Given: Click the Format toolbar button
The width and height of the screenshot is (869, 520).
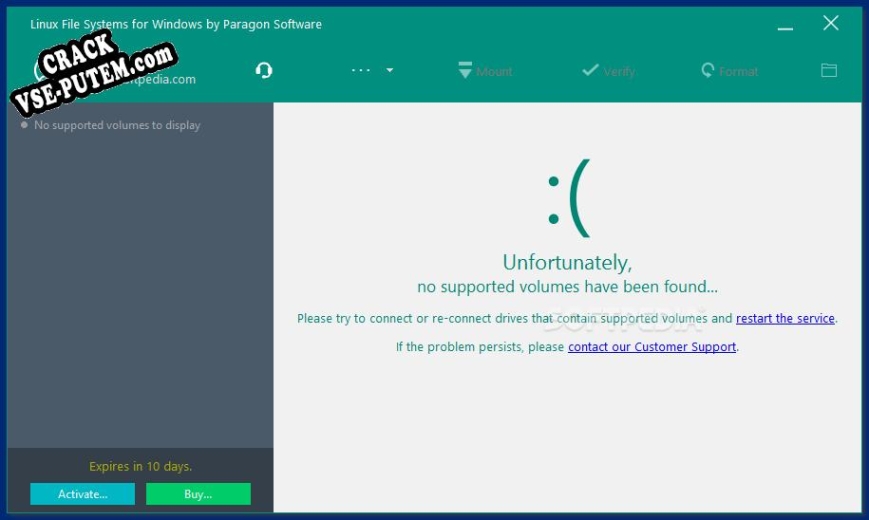Looking at the screenshot, I should click(x=729, y=71).
